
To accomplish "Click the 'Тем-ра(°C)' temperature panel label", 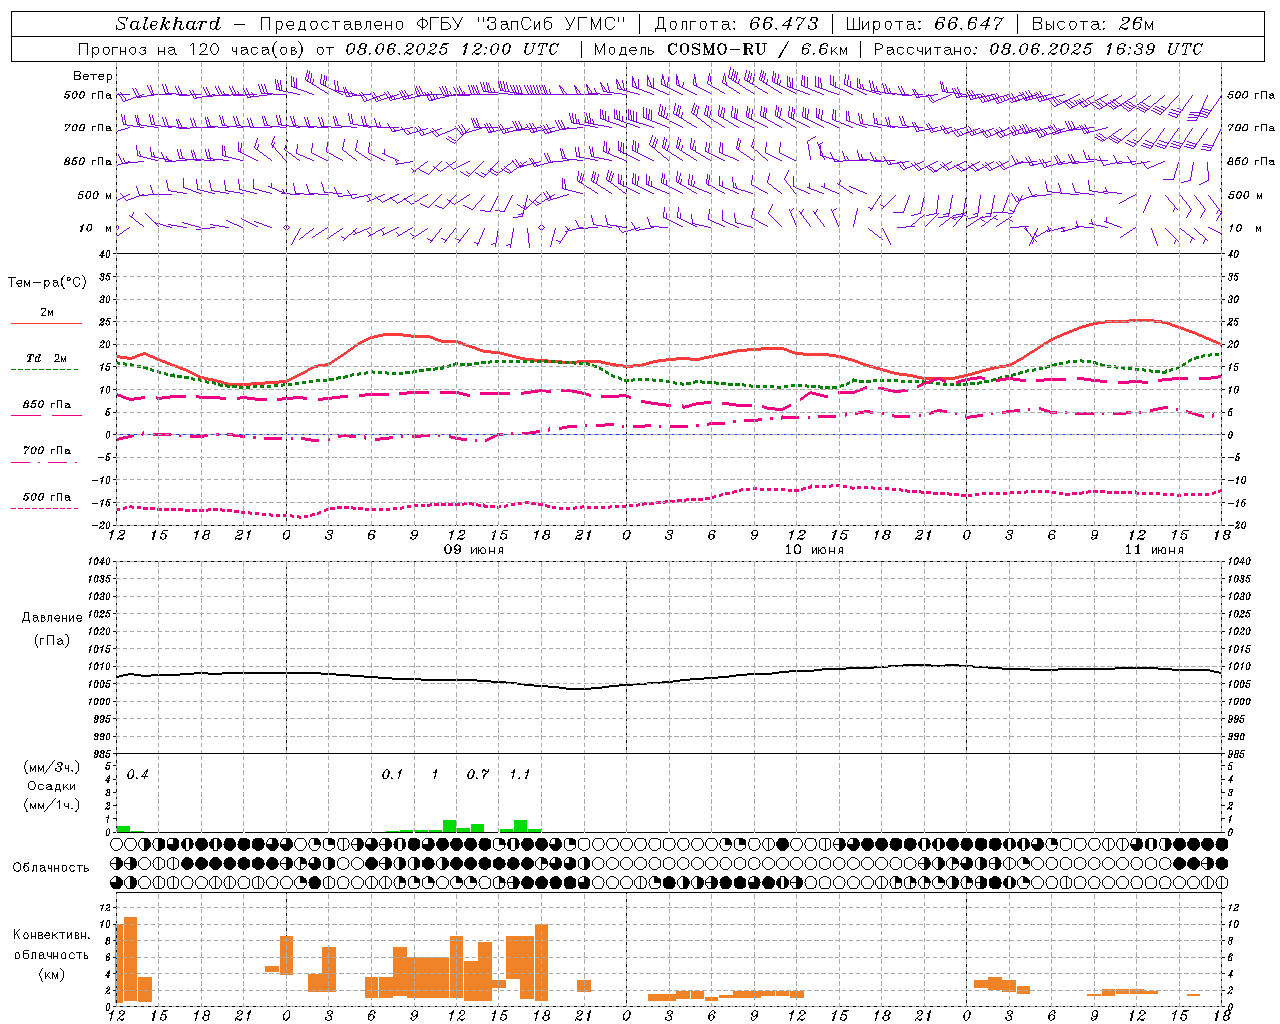I will (47, 283).
